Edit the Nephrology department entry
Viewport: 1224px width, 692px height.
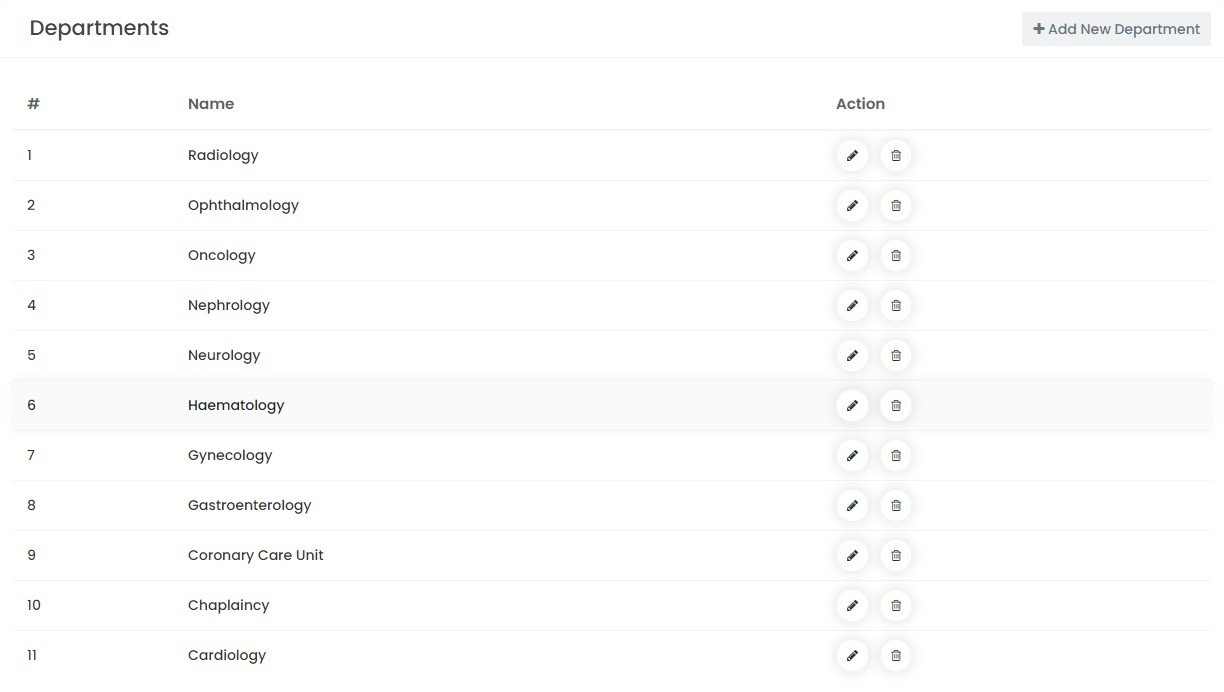(852, 305)
